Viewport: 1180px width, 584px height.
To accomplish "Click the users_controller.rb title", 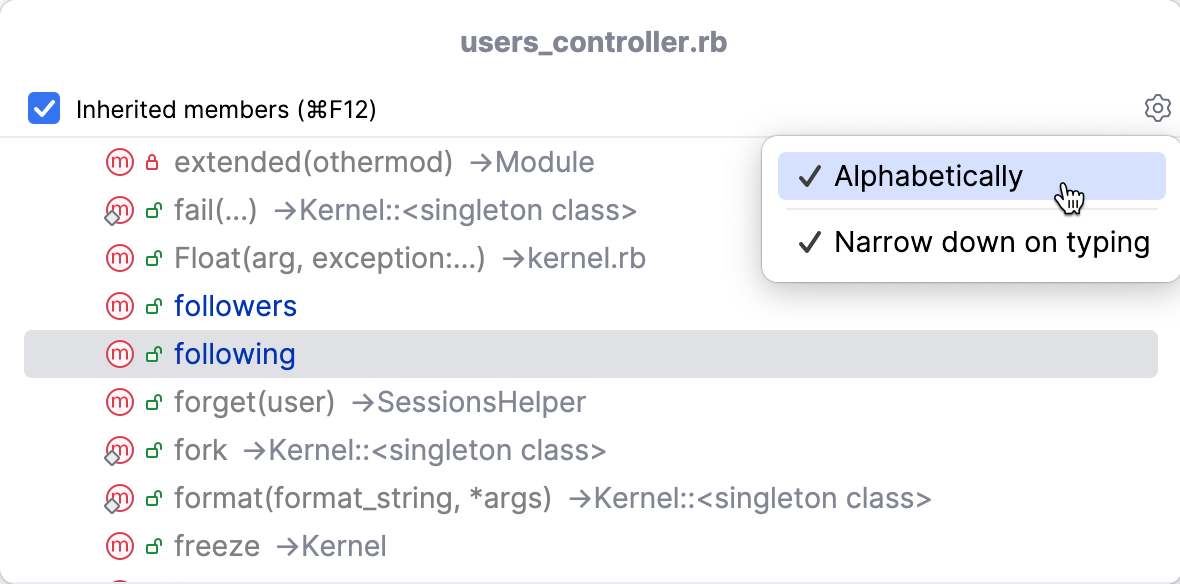I will 593,43.
